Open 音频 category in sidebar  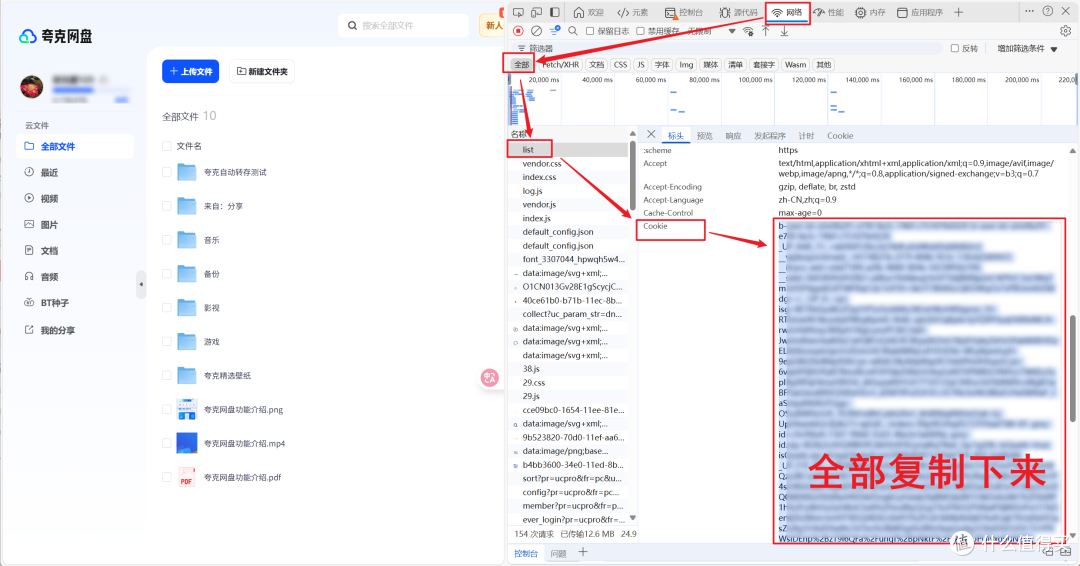point(43,277)
